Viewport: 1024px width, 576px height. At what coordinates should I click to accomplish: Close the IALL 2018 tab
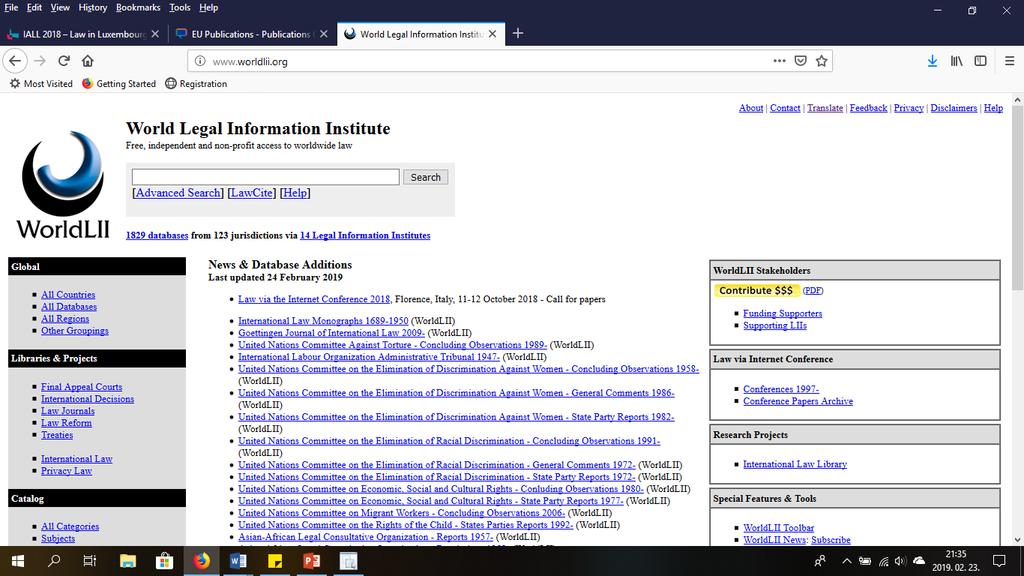click(x=155, y=34)
